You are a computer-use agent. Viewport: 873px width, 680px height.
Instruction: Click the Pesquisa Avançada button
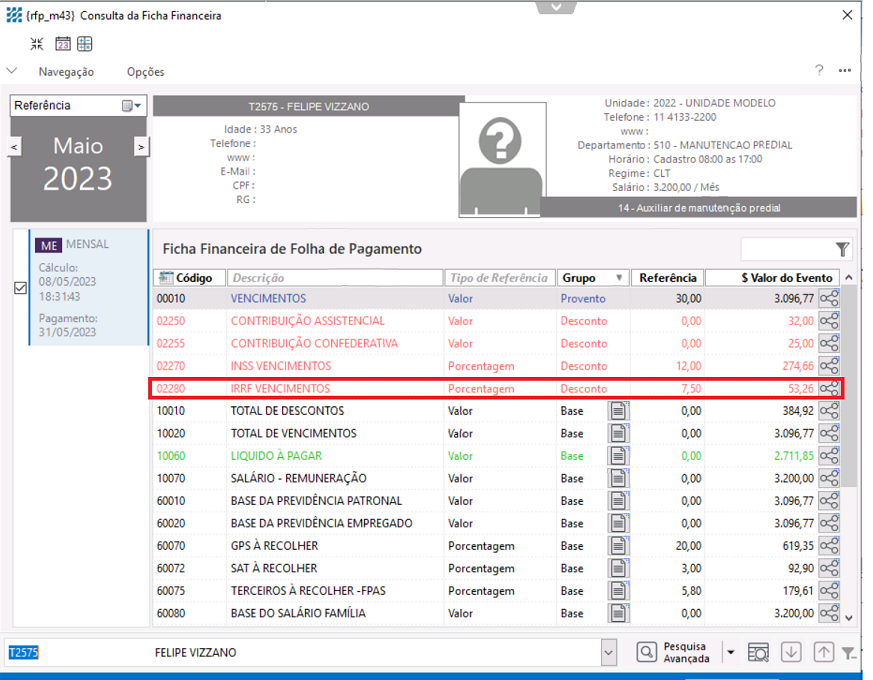point(676,652)
